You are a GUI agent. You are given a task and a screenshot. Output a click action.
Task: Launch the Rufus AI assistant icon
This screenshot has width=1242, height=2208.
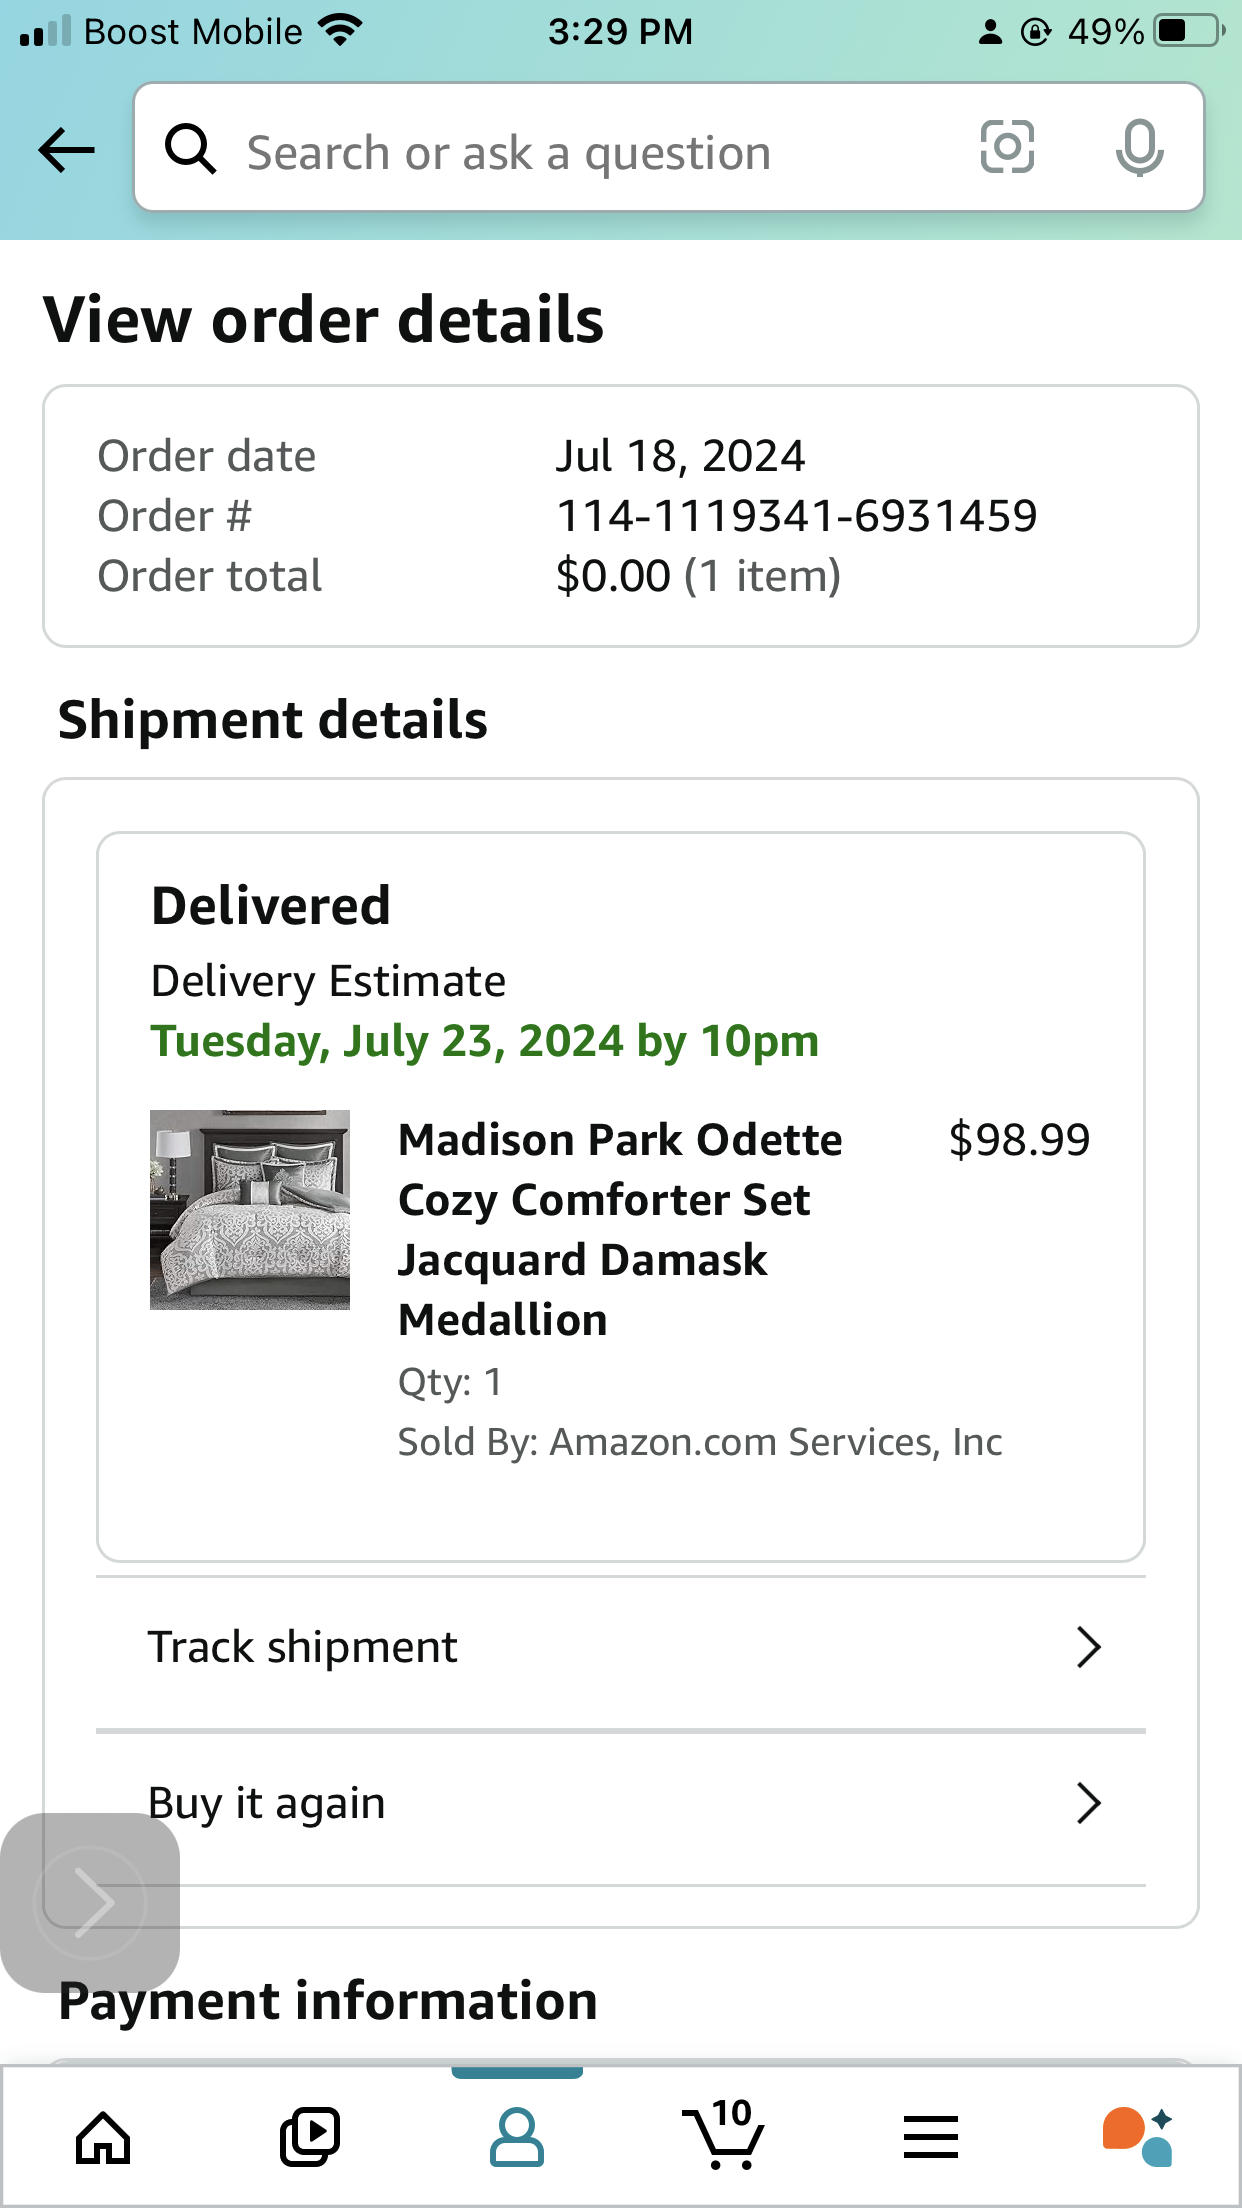coord(1138,2136)
